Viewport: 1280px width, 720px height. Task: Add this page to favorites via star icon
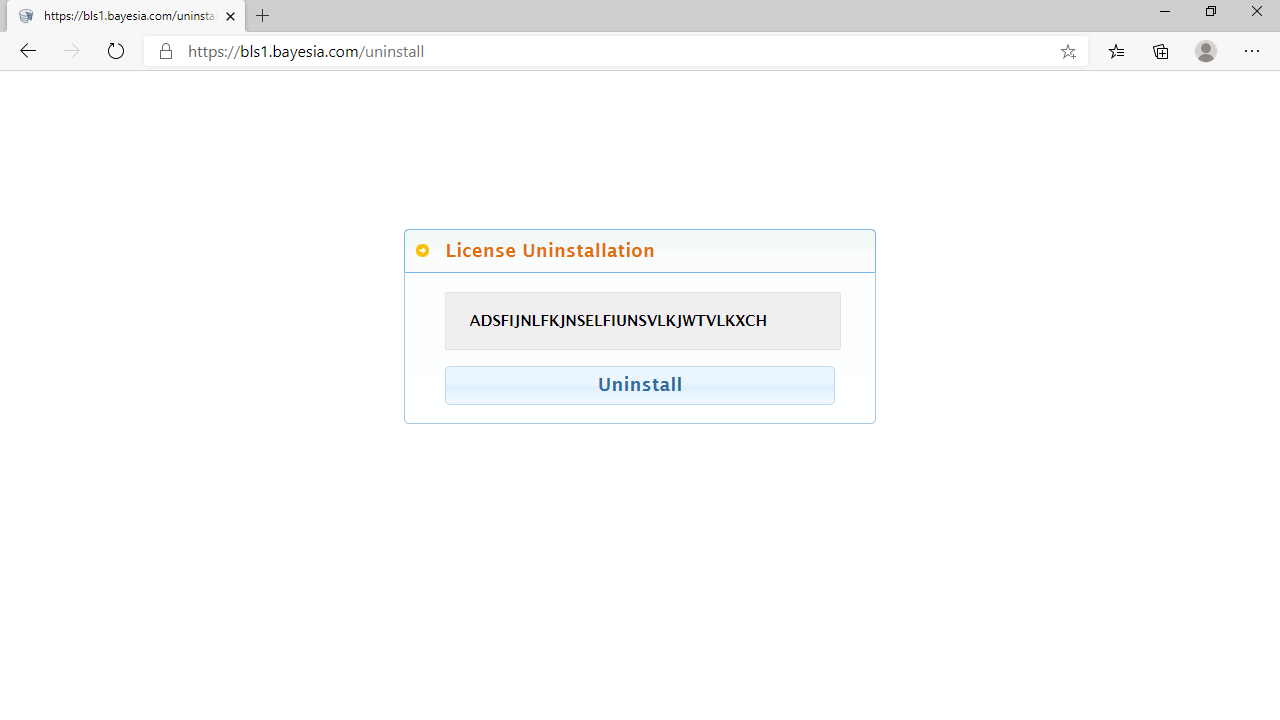[1068, 51]
